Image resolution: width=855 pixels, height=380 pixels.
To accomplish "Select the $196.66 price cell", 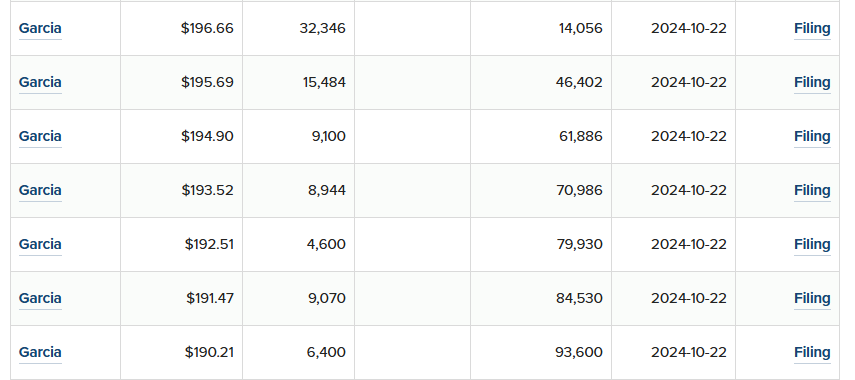I will [x=182, y=28].
